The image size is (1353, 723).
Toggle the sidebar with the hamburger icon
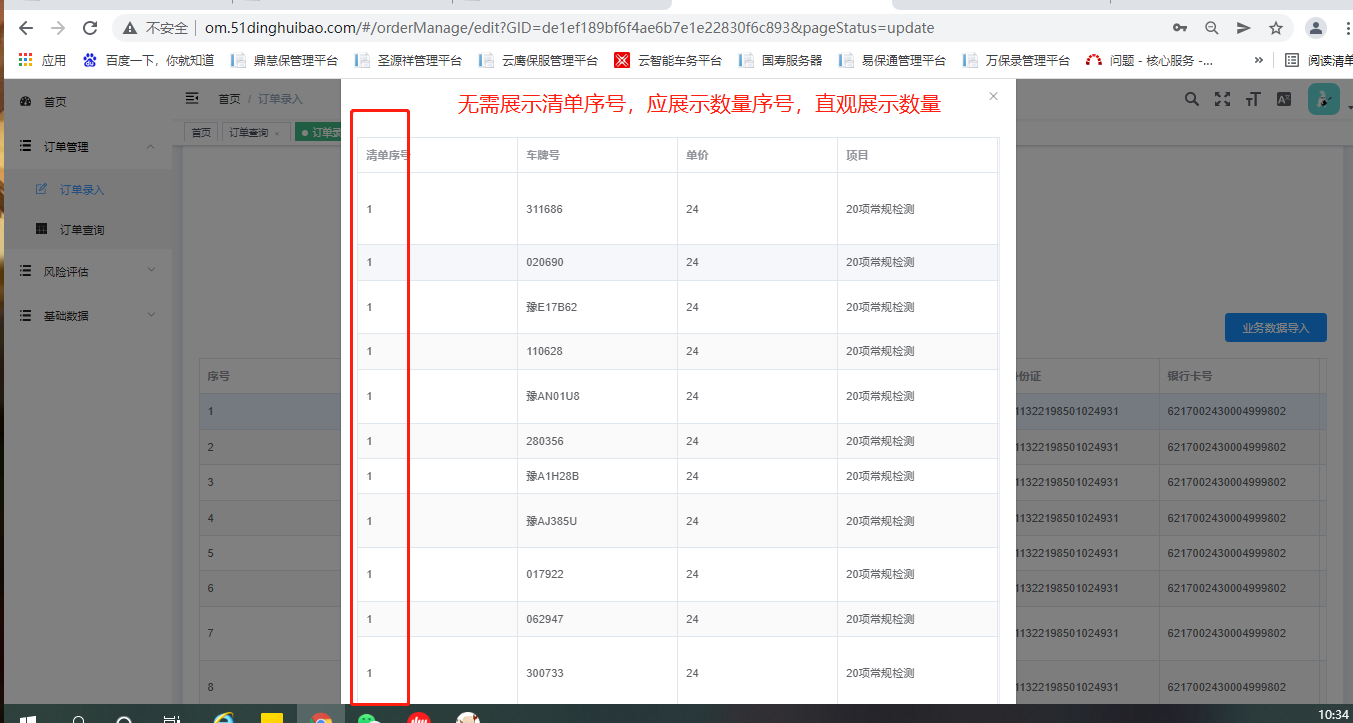192,98
